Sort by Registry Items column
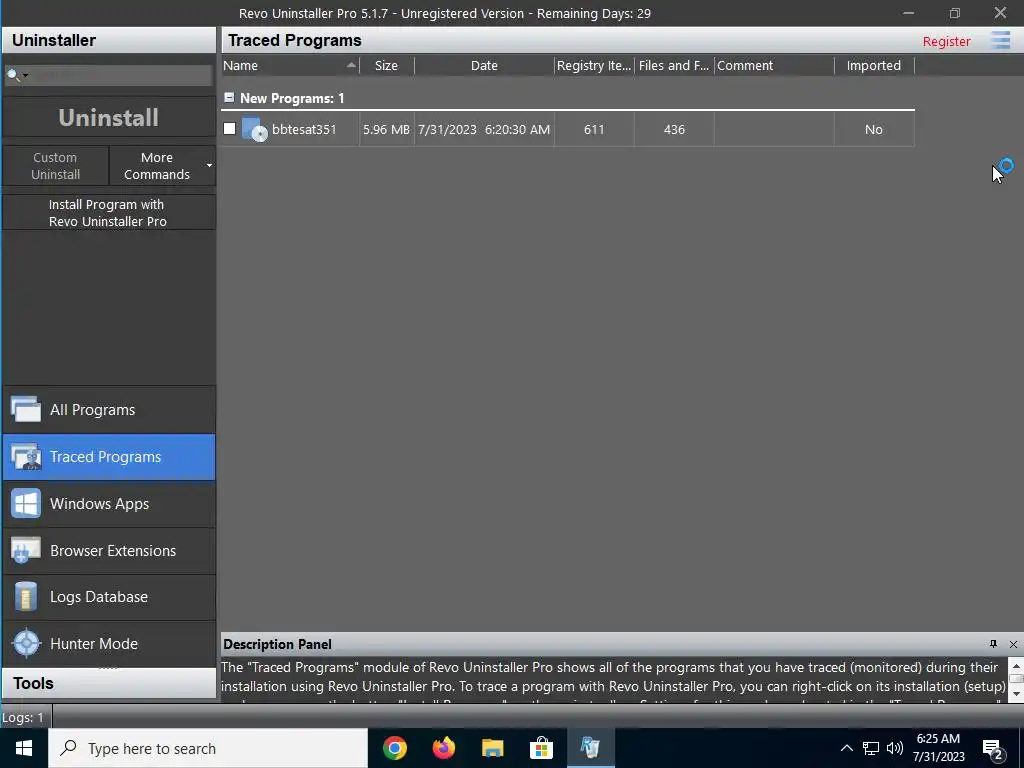Viewport: 1024px width, 768px height. click(x=594, y=65)
